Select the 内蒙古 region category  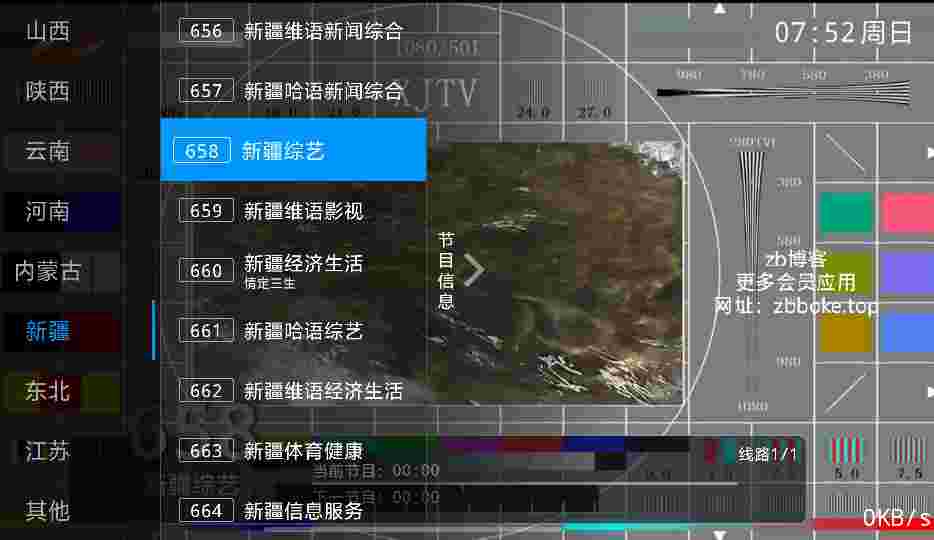coord(48,271)
